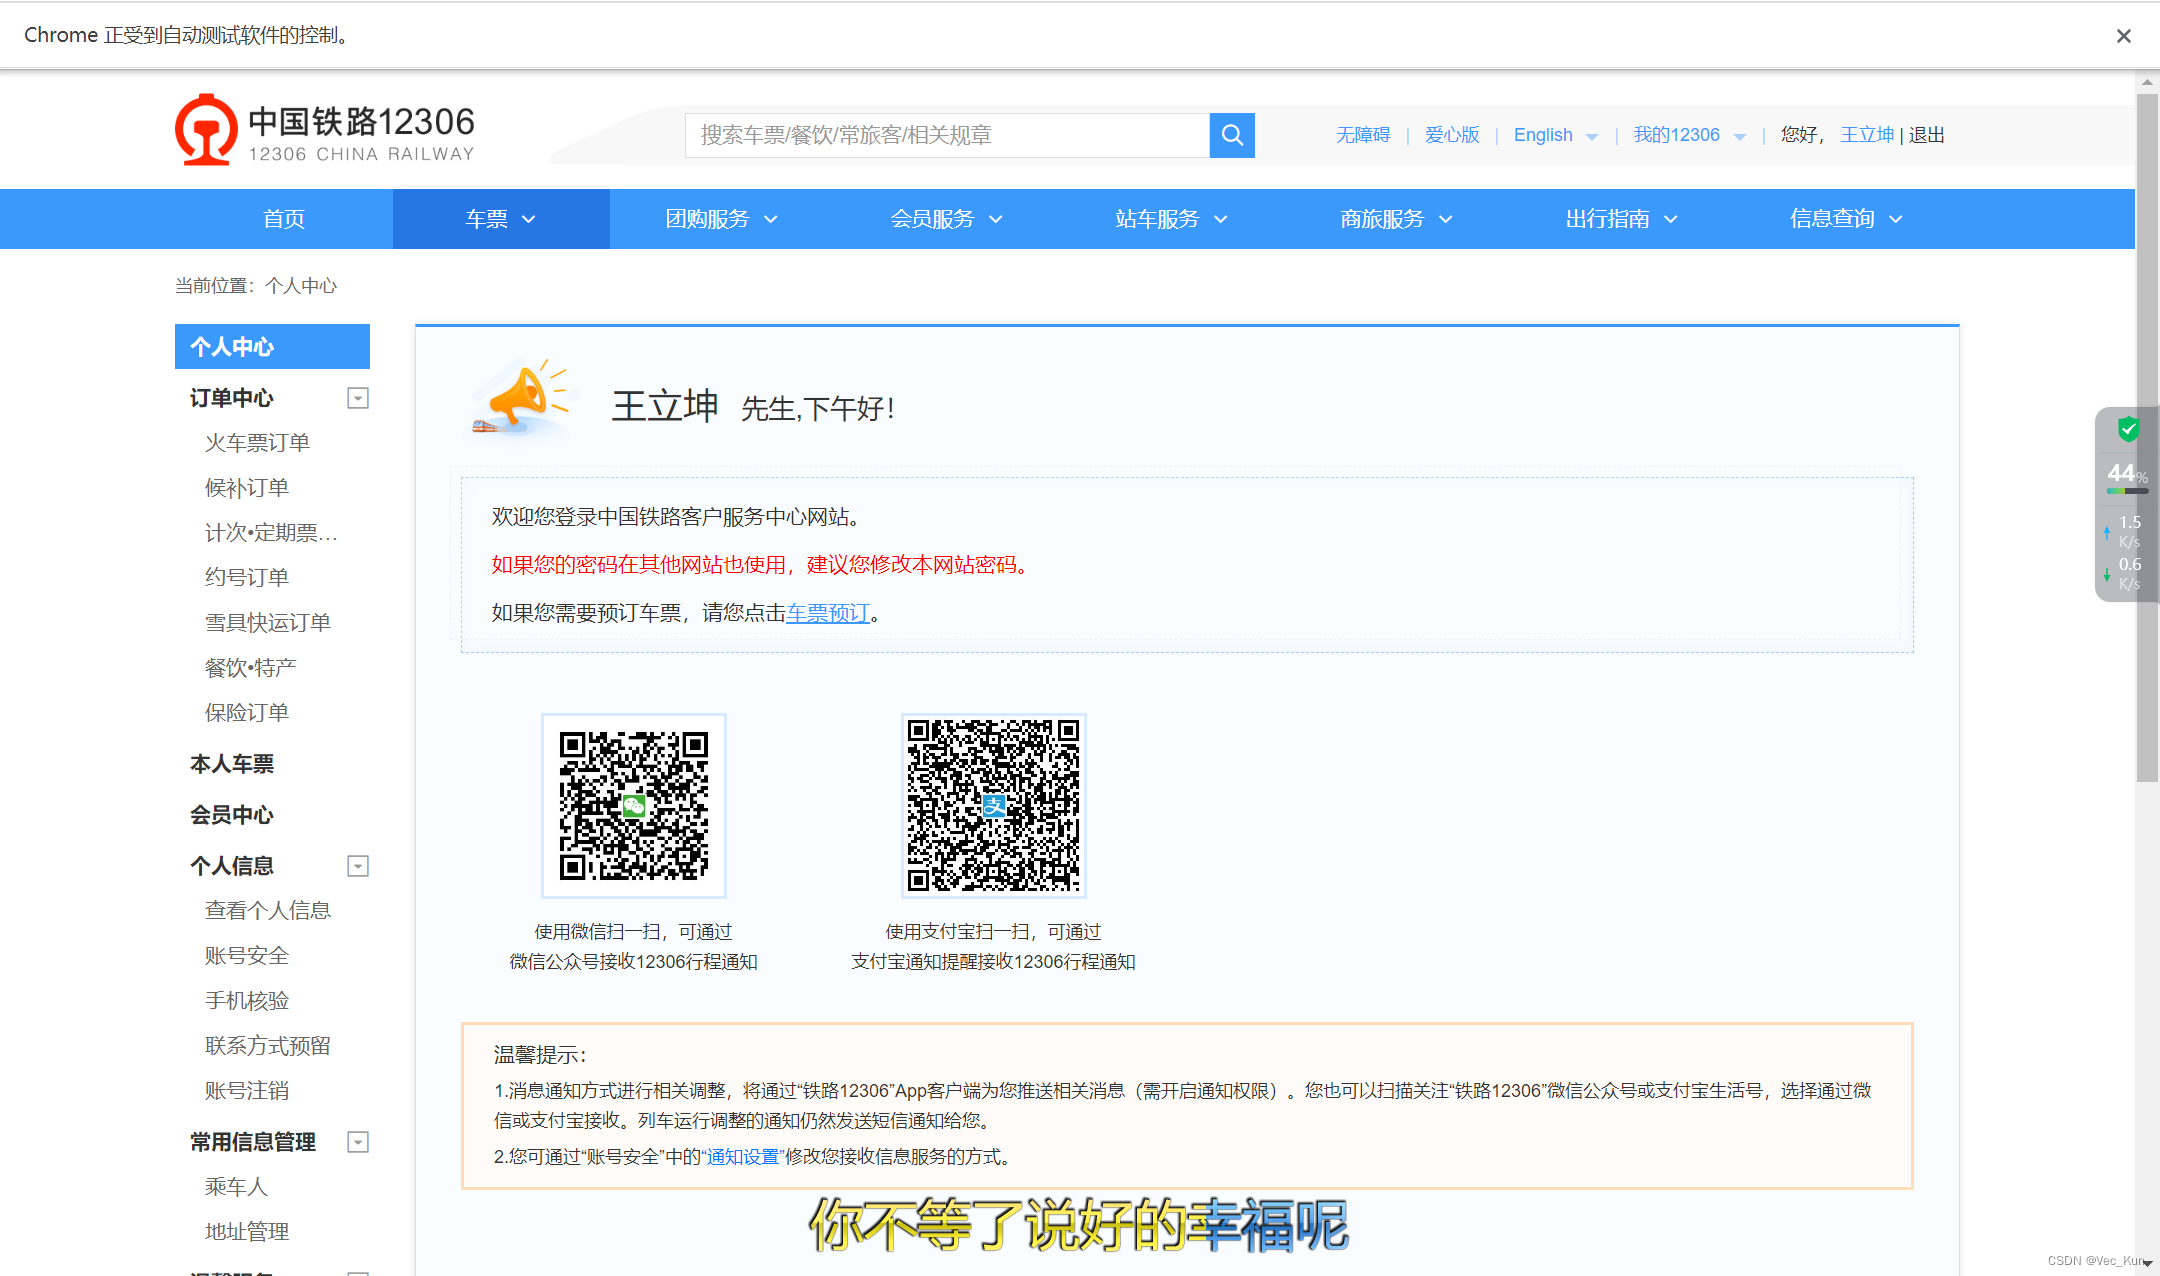
Task: Collapse the 订单中心 section toggle
Action: pyautogui.click(x=357, y=398)
